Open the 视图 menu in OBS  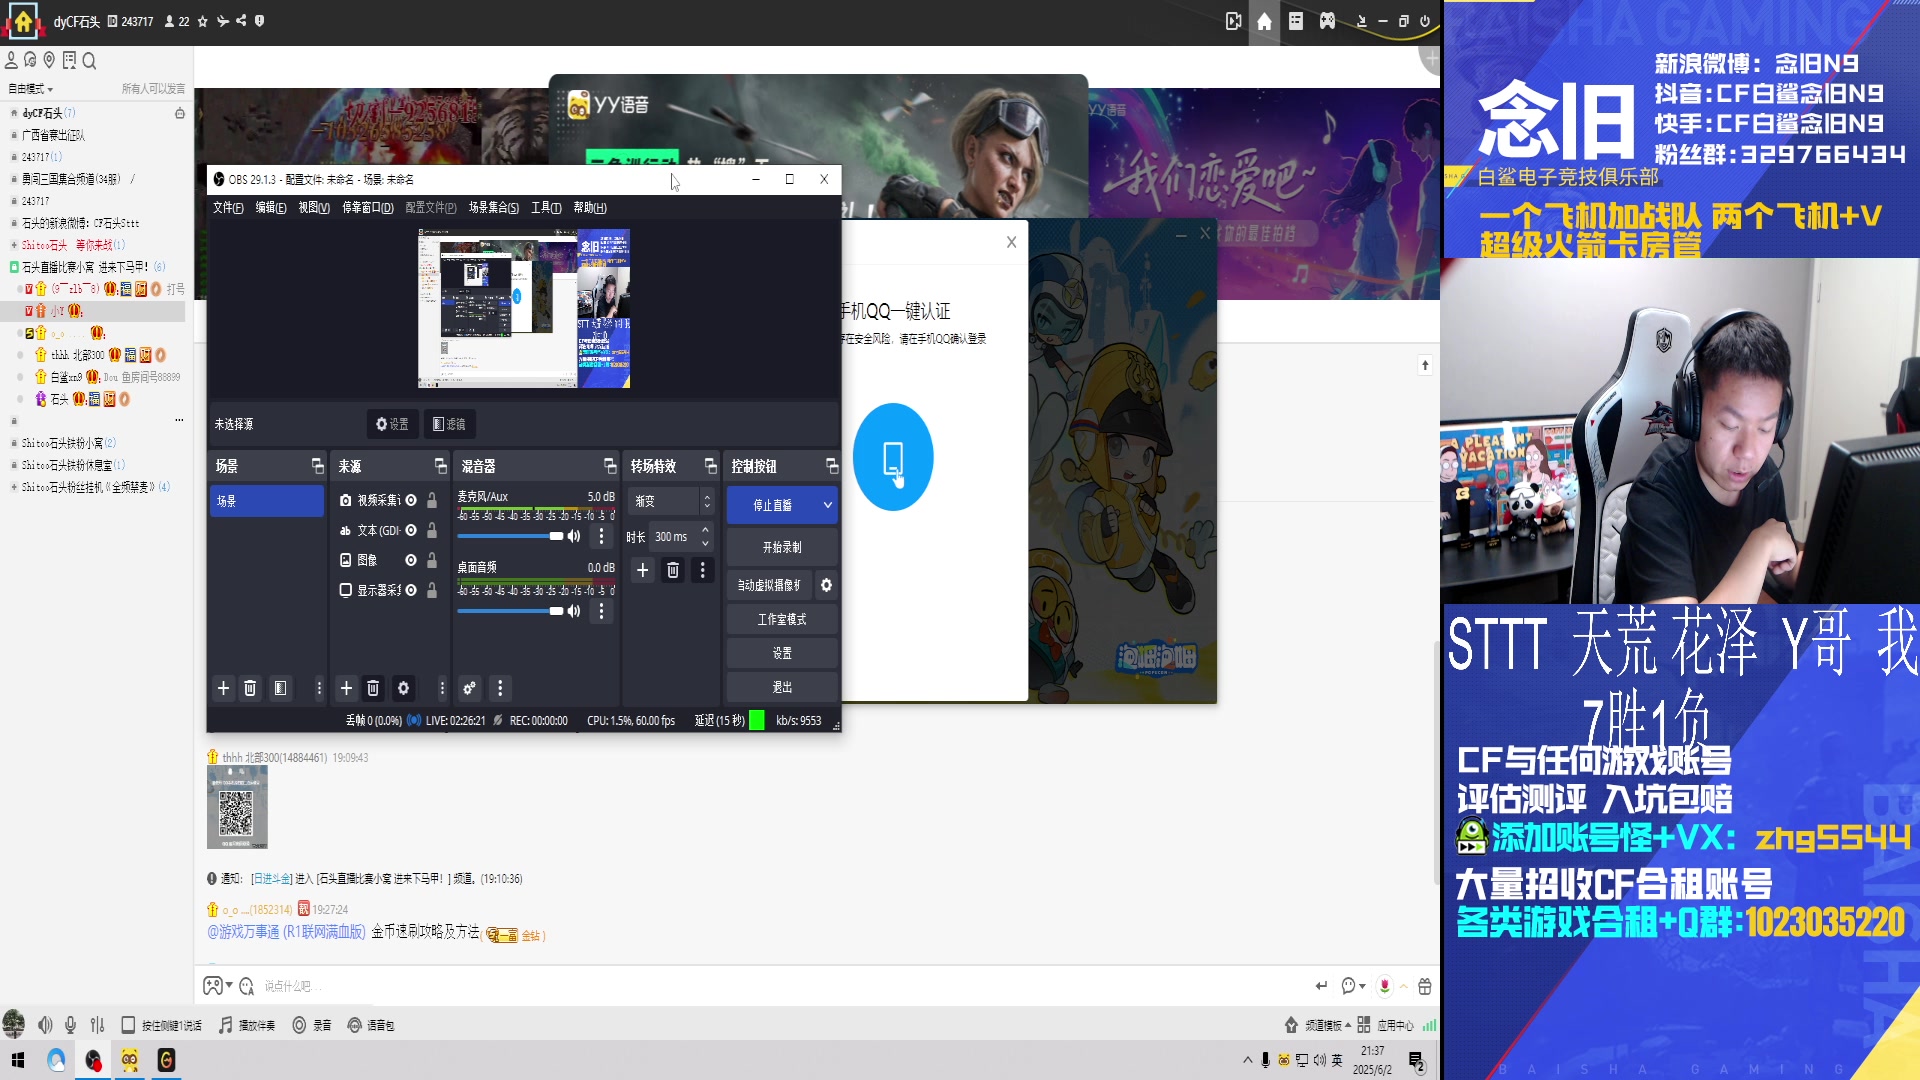click(314, 207)
